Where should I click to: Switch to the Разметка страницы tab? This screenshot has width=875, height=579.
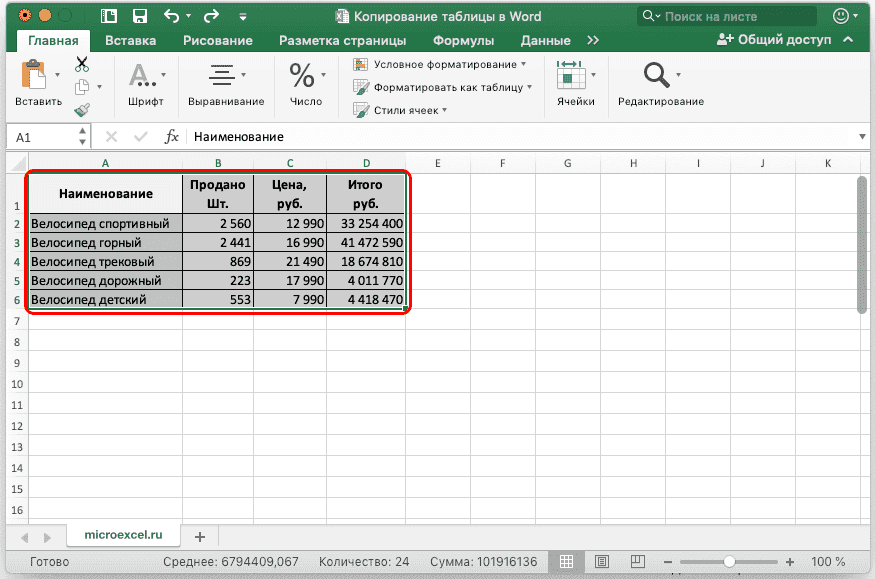coord(342,41)
